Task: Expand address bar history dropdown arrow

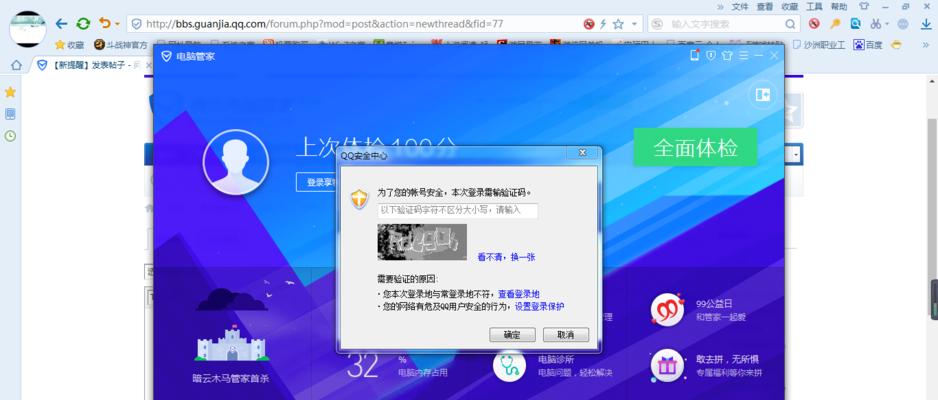Action: tap(634, 24)
